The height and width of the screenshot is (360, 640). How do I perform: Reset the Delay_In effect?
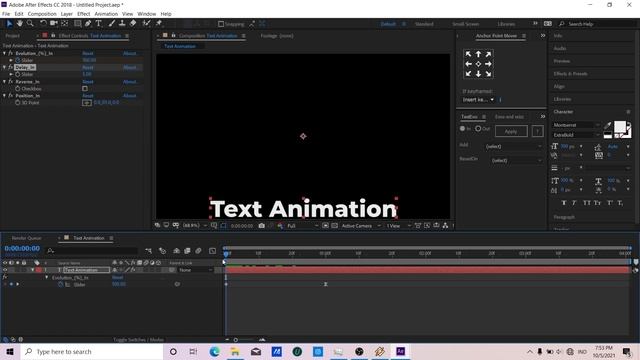pos(88,67)
